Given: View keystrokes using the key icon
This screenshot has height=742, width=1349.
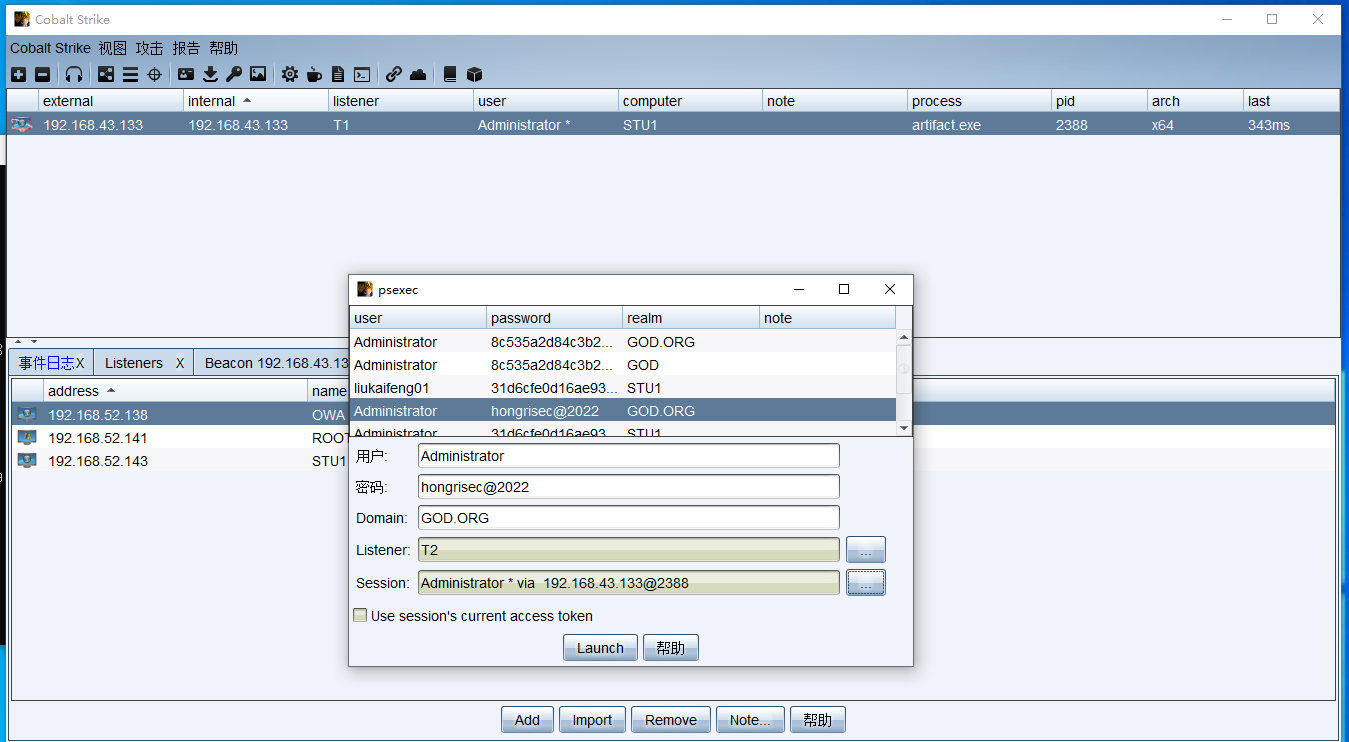Looking at the screenshot, I should point(234,74).
